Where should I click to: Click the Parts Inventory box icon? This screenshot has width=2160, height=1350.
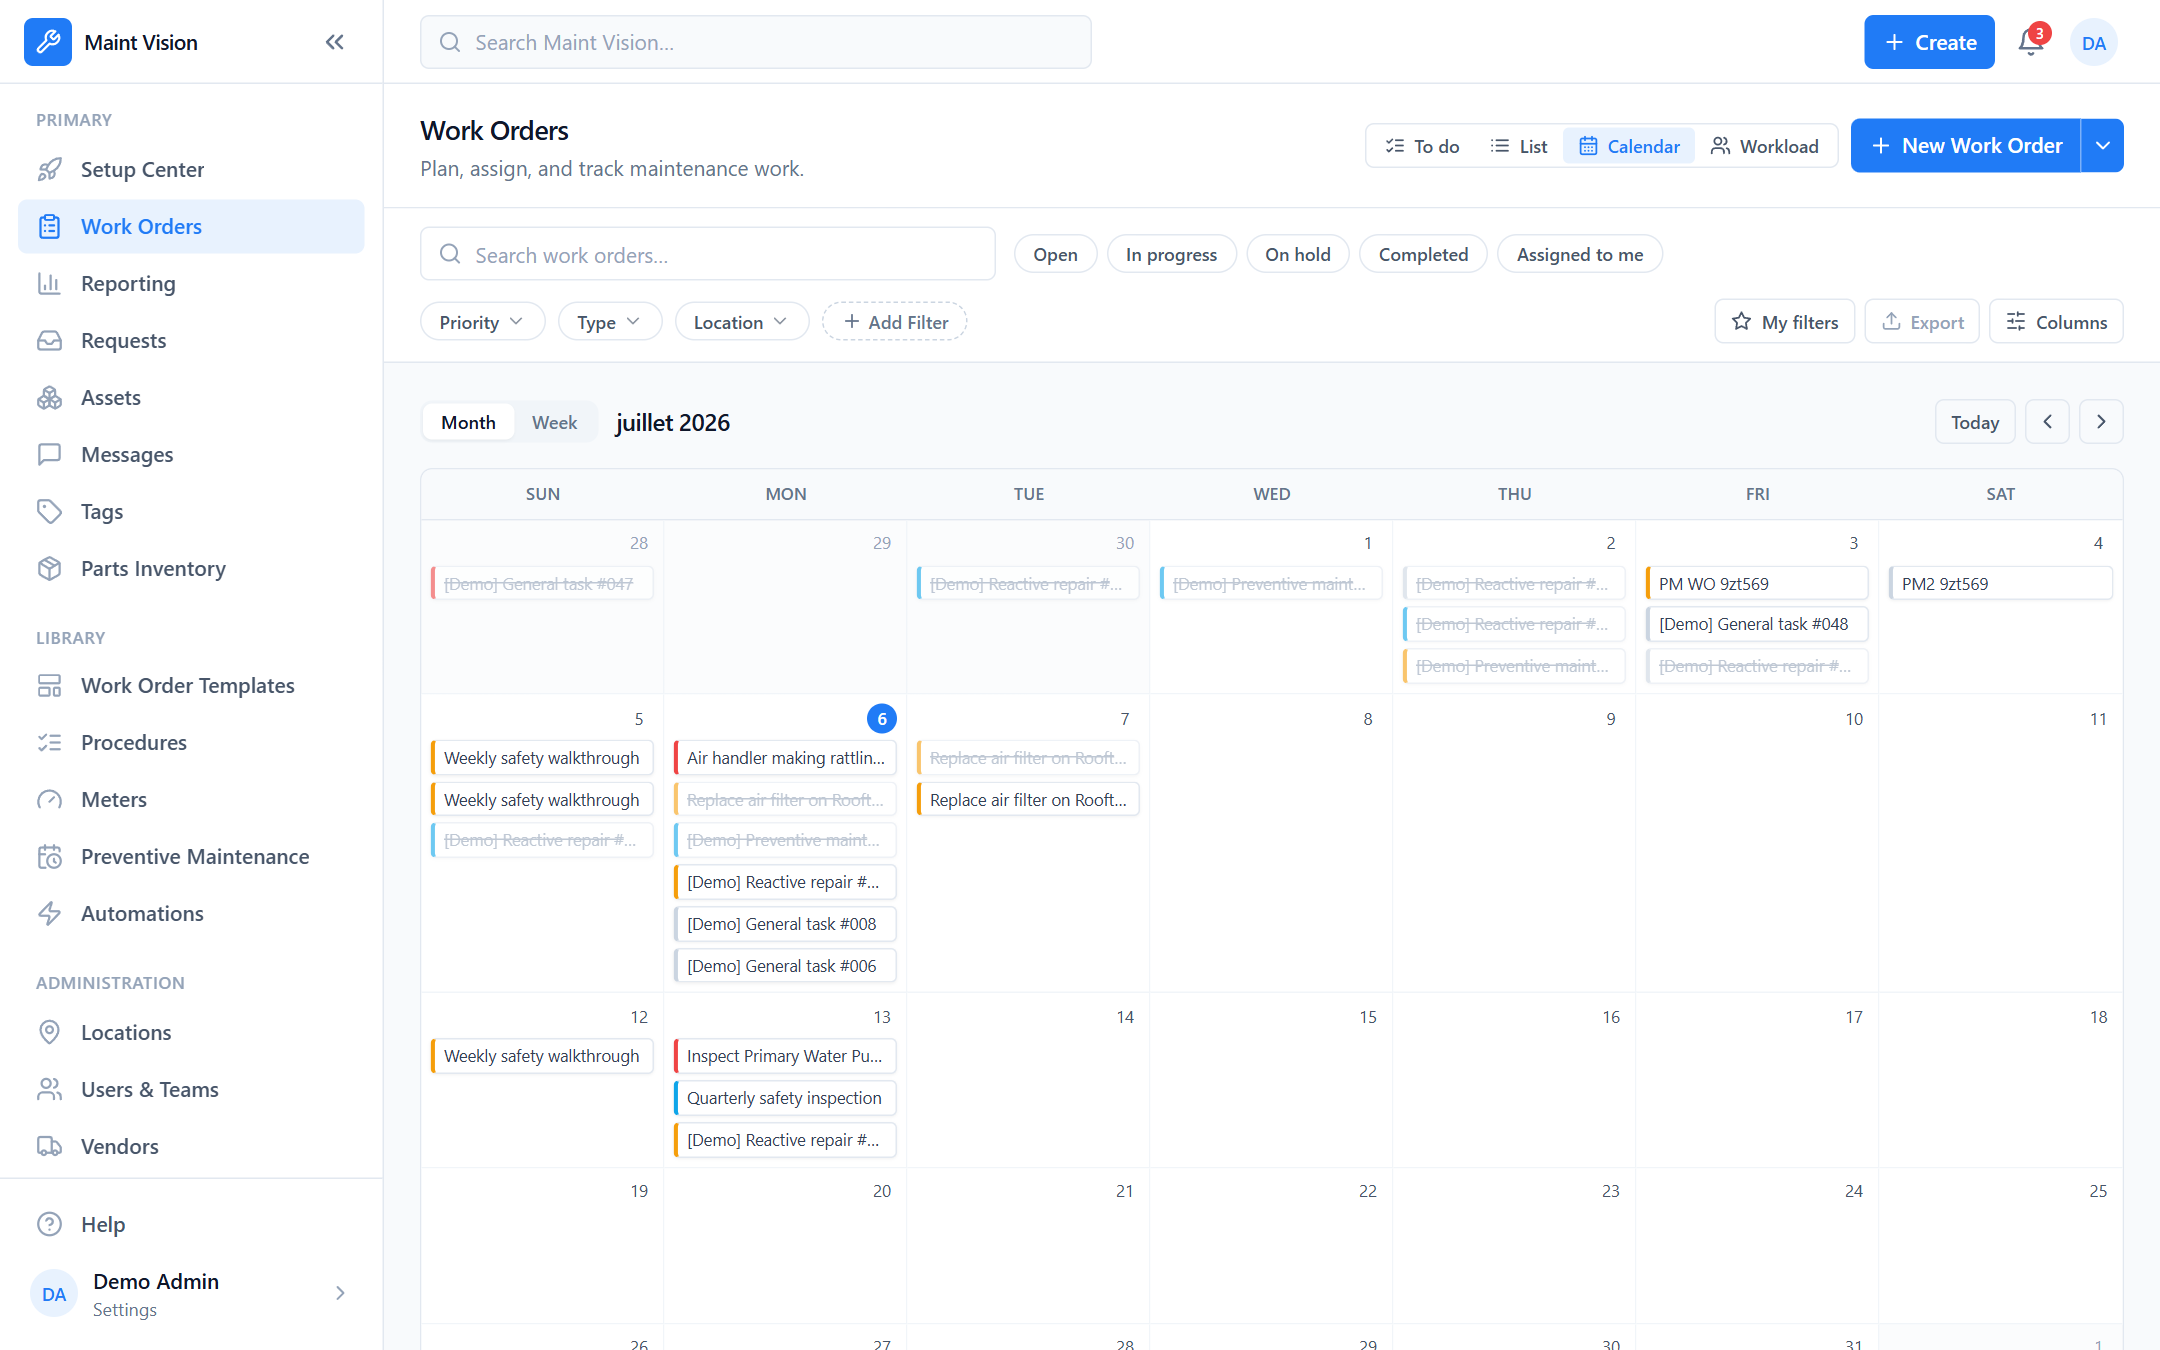point(50,569)
